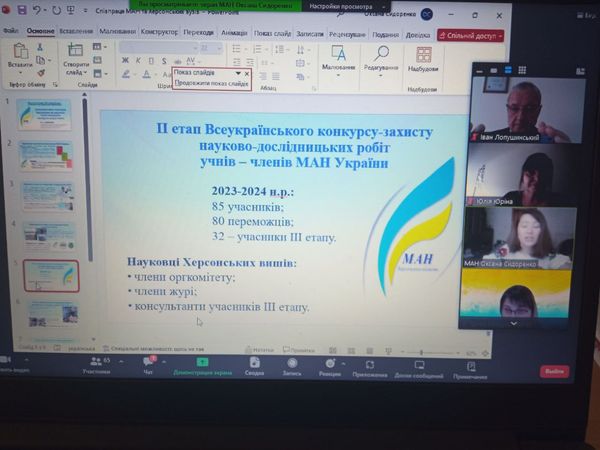This screenshot has width=600, height=450.
Task: Toggle numbered list
Action: (x=257, y=49)
